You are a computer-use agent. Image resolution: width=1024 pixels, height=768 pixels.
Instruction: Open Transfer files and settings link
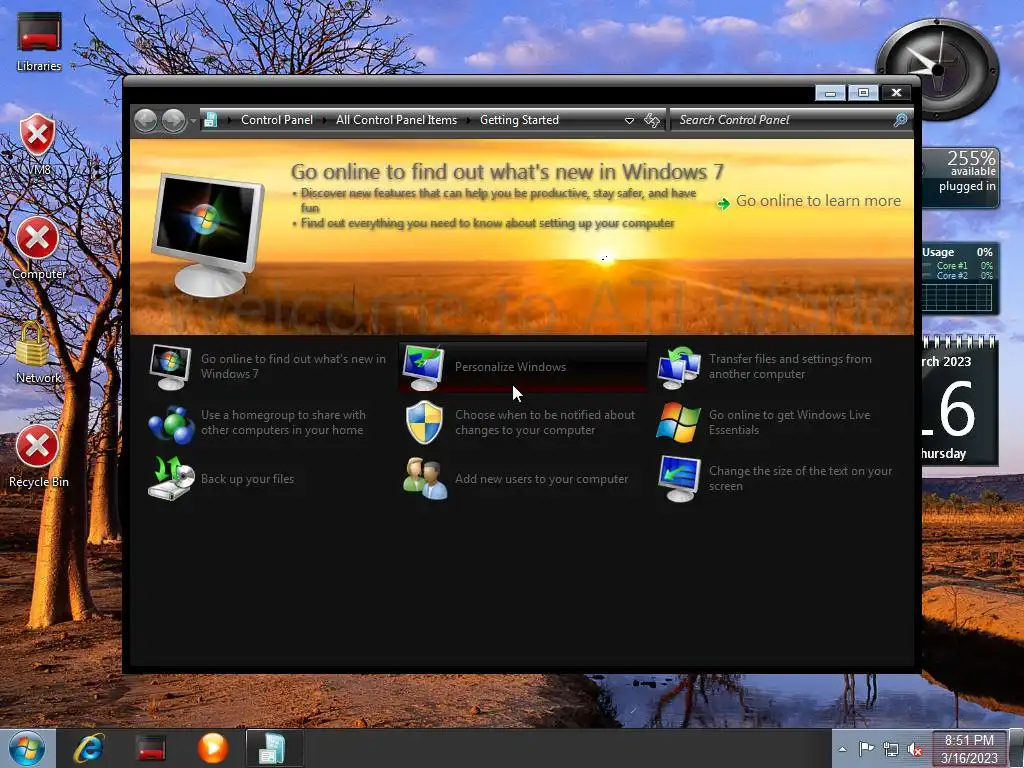tap(790, 366)
